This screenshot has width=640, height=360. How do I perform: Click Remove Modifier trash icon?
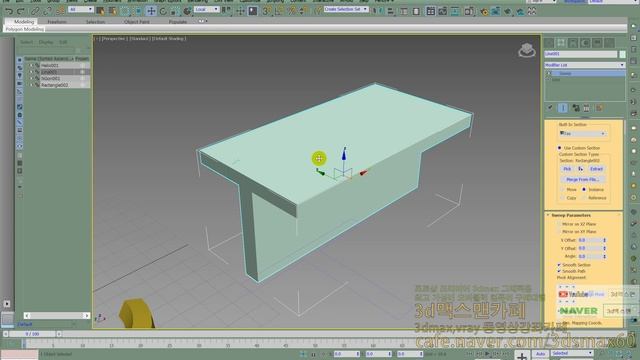click(x=587, y=108)
